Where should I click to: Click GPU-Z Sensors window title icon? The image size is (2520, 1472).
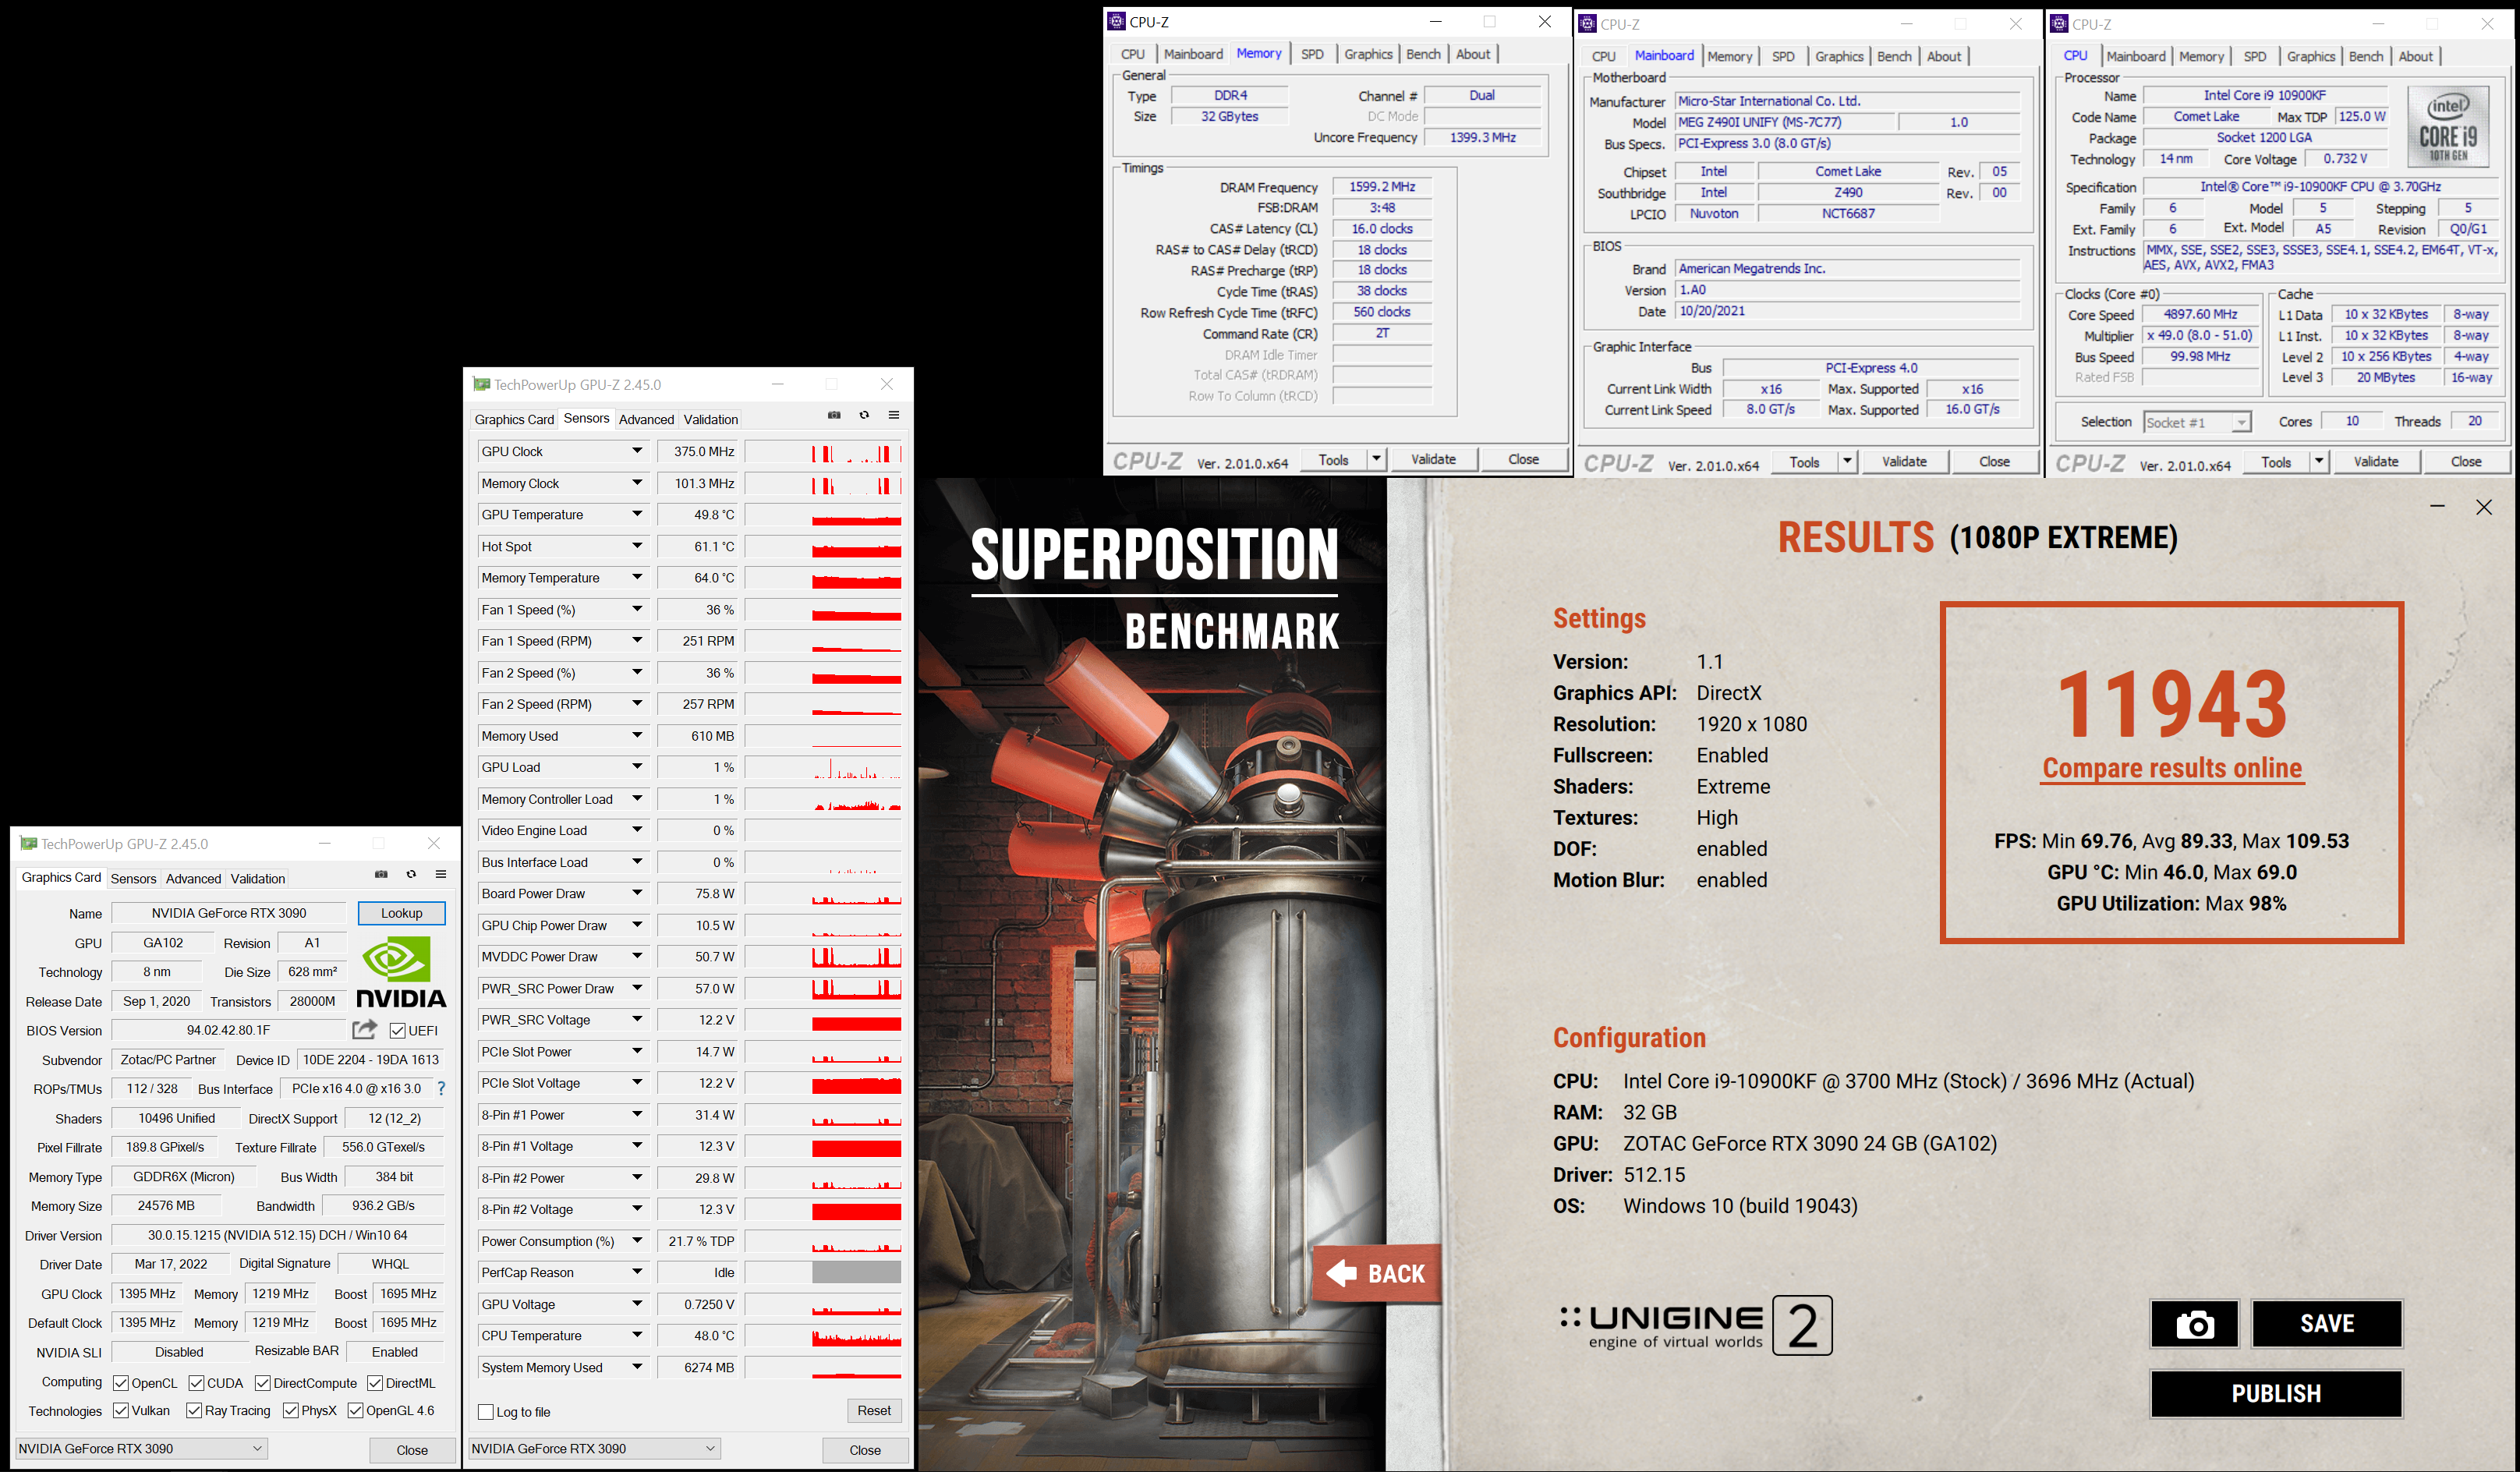(x=481, y=384)
